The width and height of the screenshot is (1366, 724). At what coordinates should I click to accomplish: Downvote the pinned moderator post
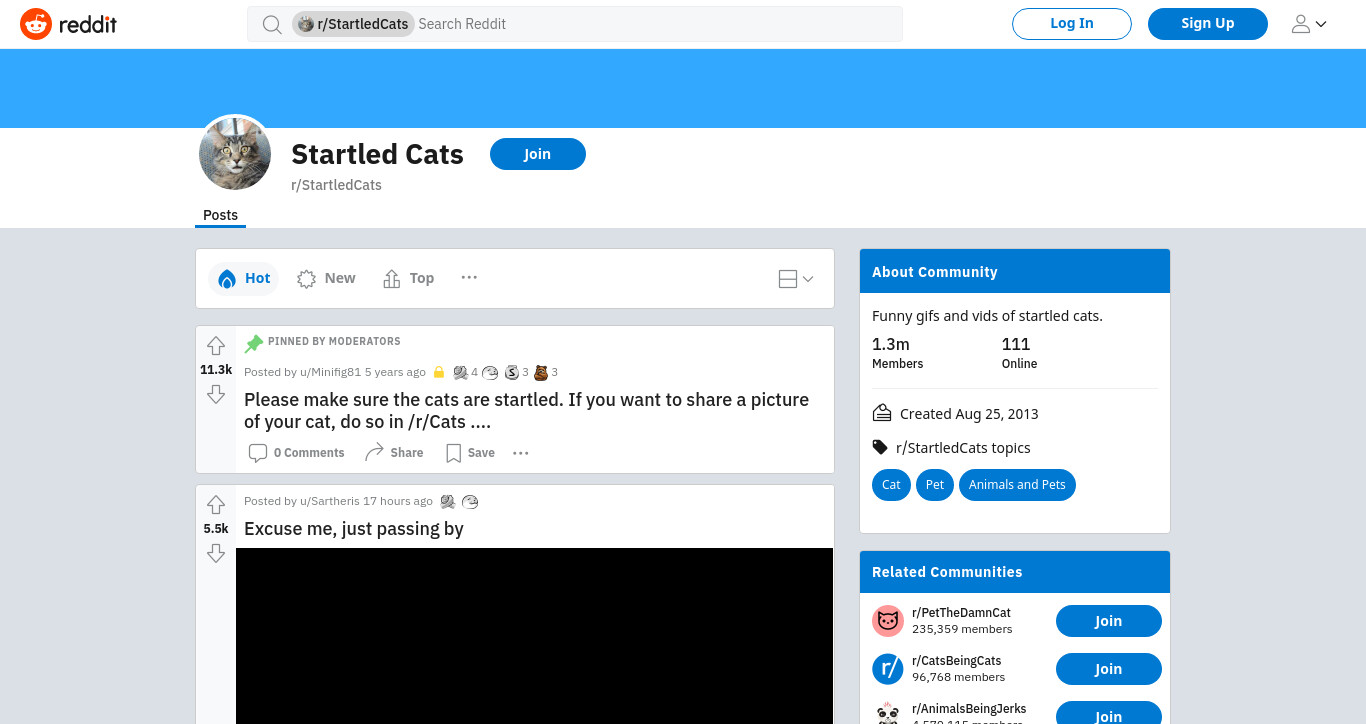pyautogui.click(x=216, y=395)
